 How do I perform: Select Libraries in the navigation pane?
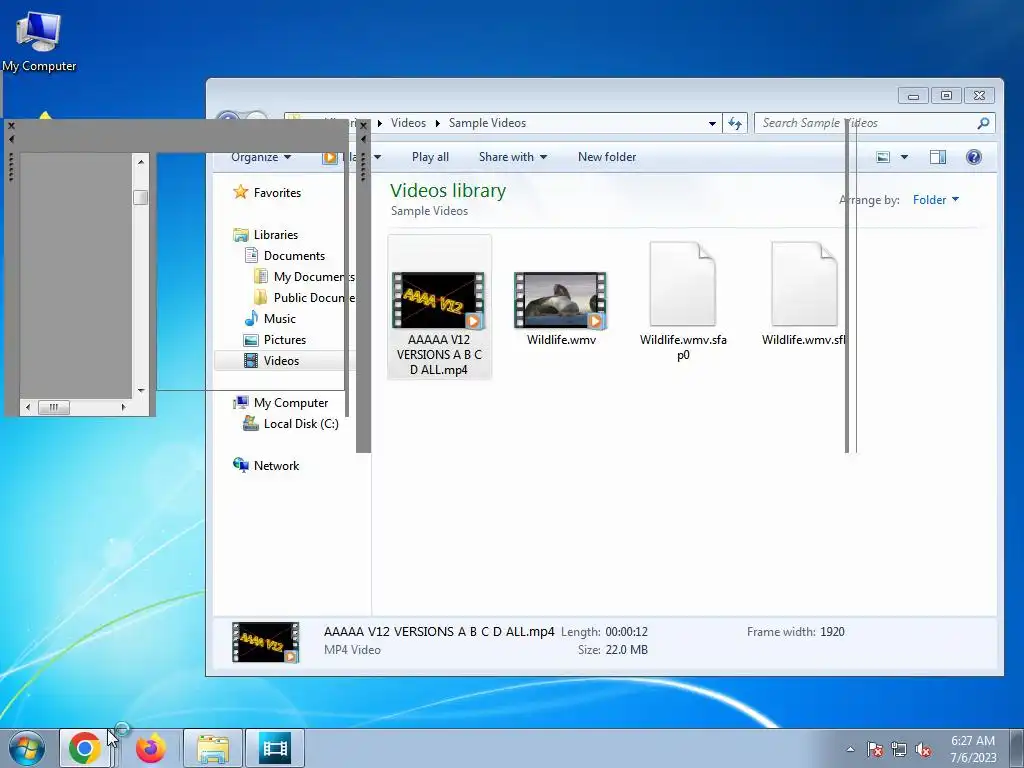[x=276, y=234]
